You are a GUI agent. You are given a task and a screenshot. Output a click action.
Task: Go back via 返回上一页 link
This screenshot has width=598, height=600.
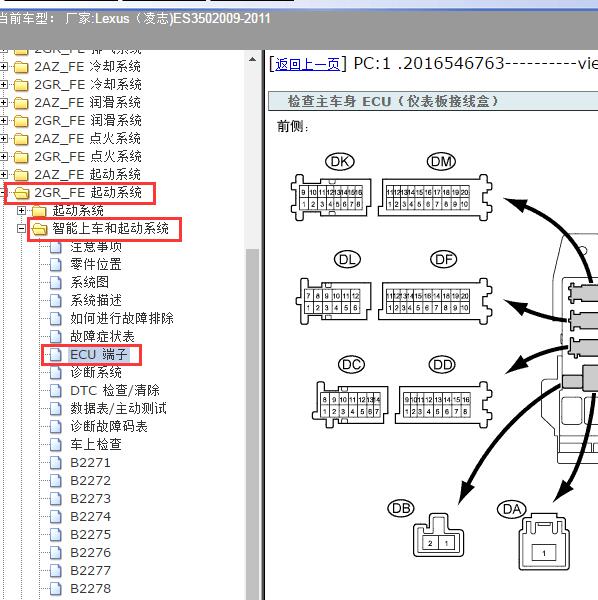pos(307,64)
